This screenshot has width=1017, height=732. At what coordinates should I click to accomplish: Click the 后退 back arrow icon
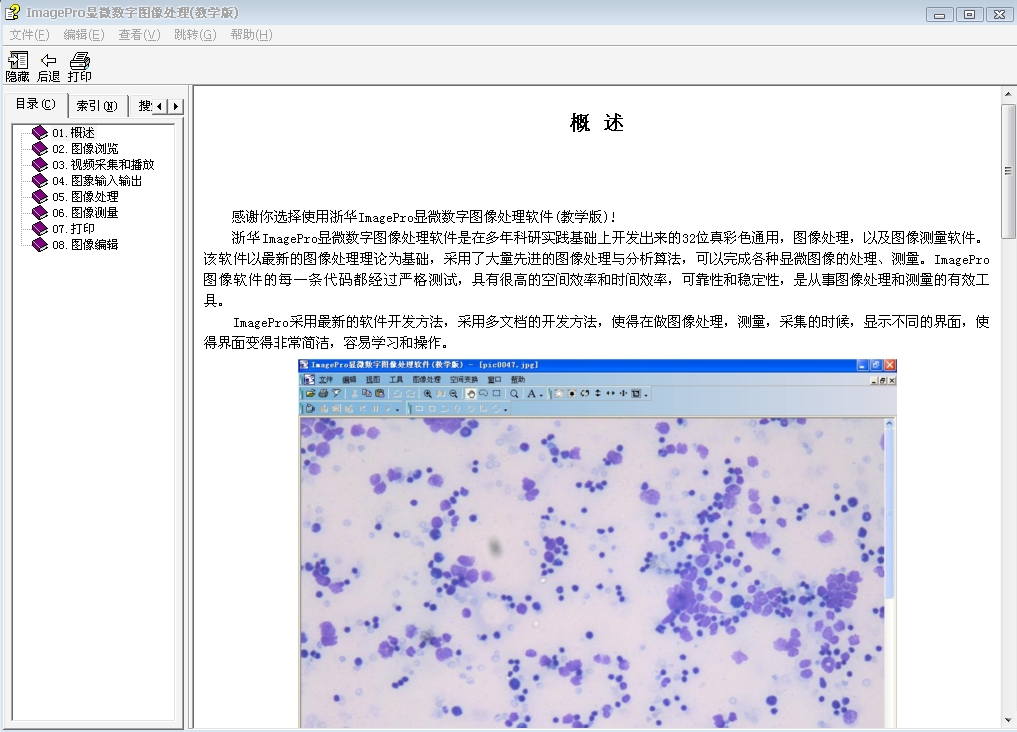(49, 66)
